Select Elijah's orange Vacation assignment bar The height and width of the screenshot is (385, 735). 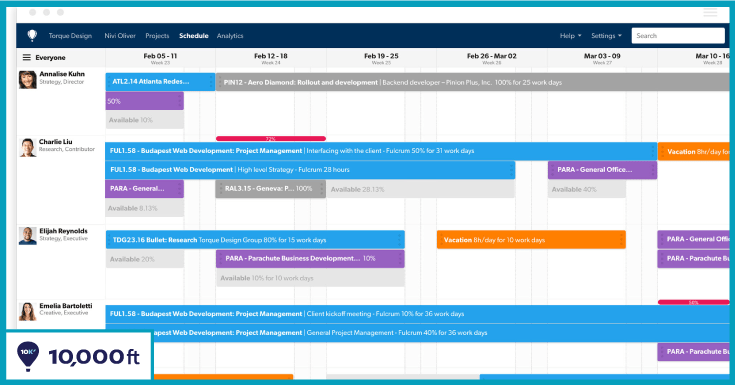[x=531, y=240]
